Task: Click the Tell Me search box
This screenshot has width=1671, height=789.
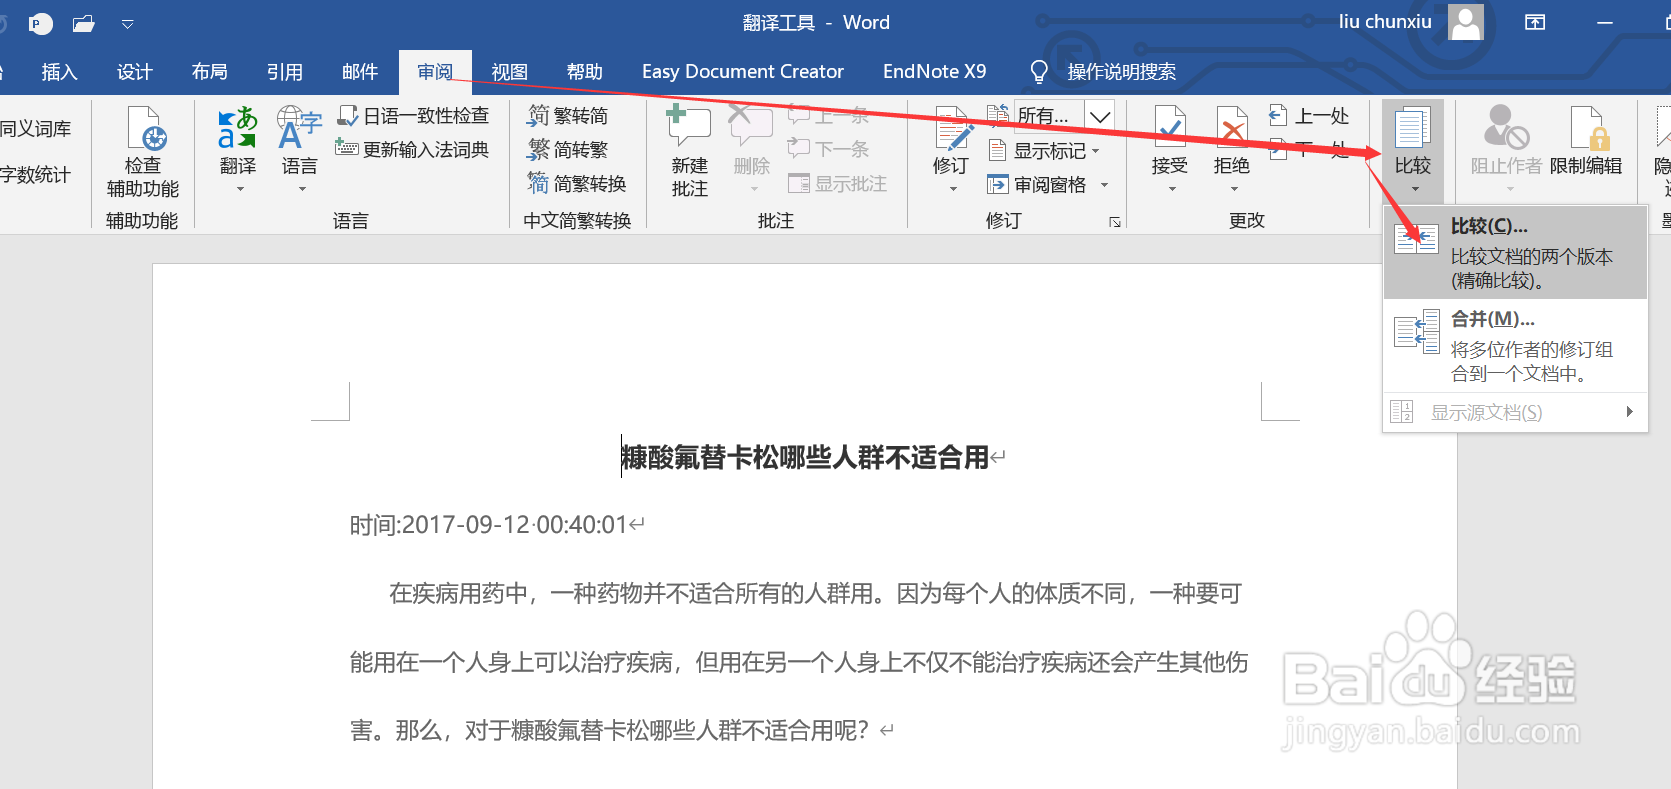Action: (x=1121, y=72)
